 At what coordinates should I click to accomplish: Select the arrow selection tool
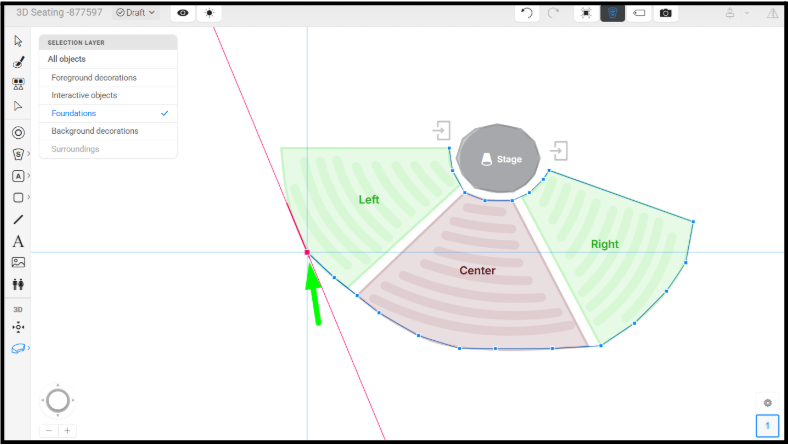pos(18,41)
